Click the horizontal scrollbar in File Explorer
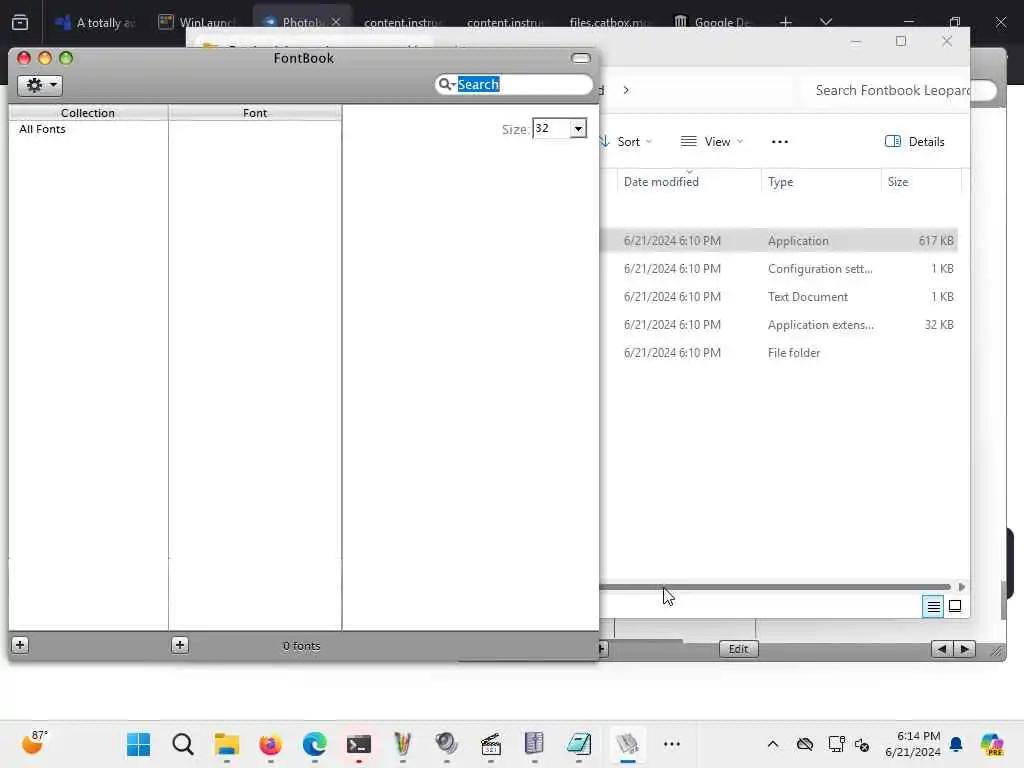Viewport: 1024px width, 768px height. point(775,586)
